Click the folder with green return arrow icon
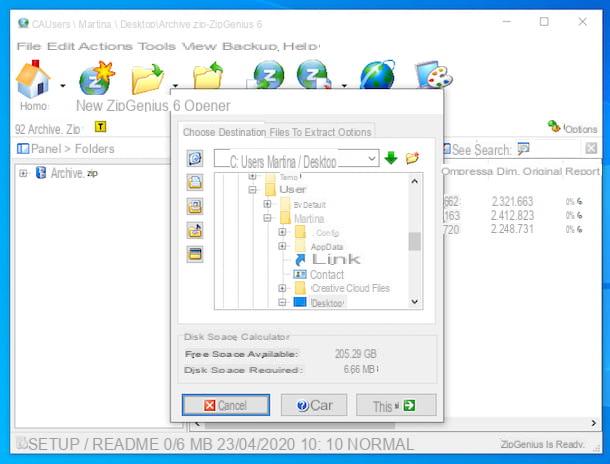This screenshot has height=464, width=610. click(209, 76)
